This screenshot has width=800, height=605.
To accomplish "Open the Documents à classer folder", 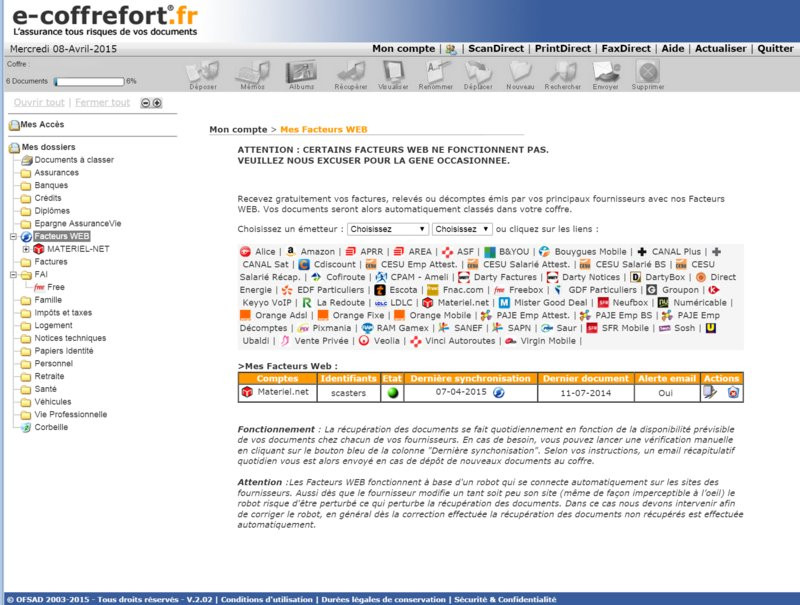I will pos(74,160).
